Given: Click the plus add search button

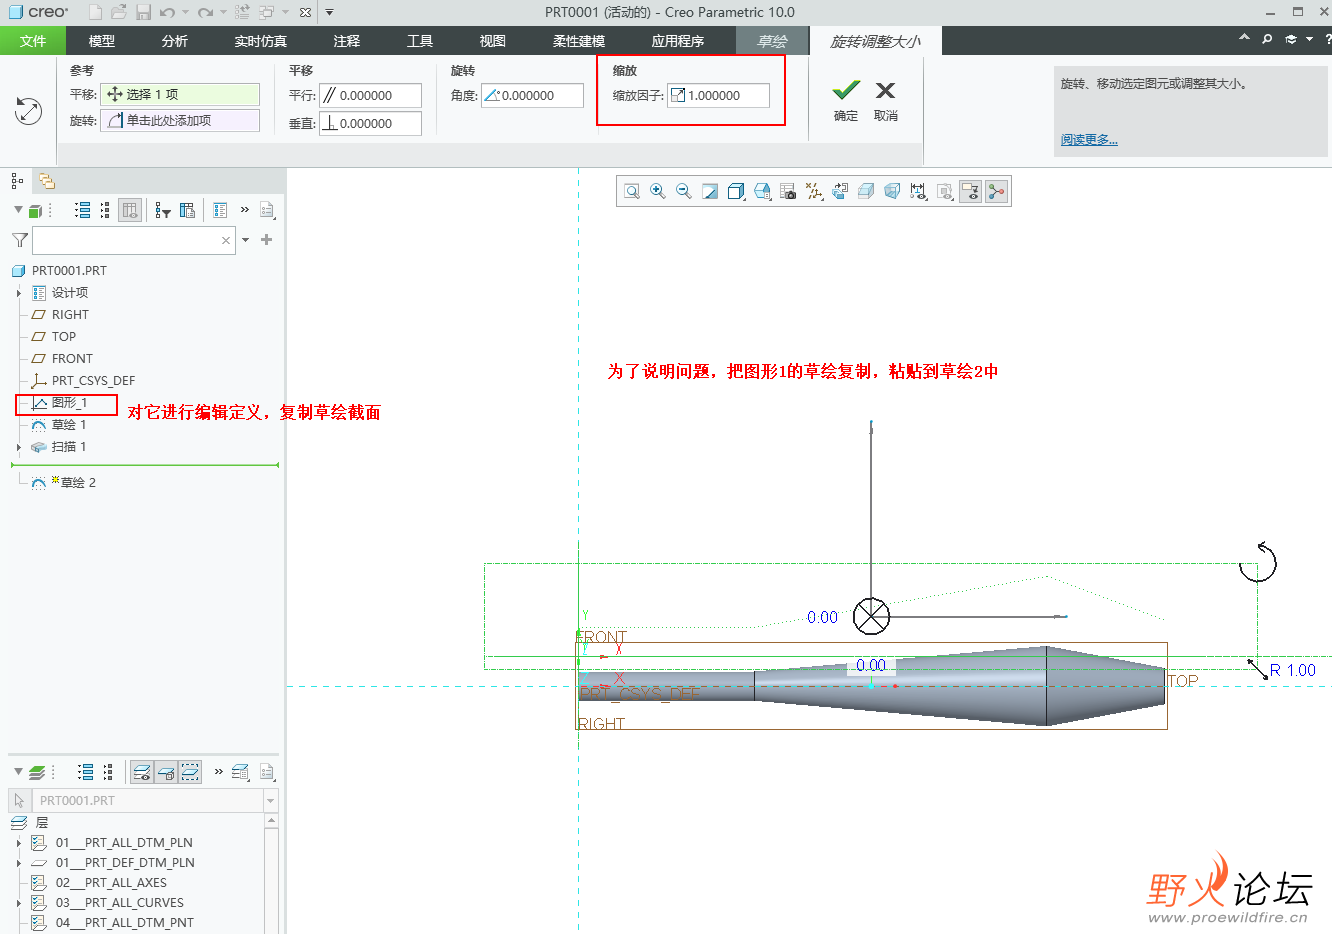Looking at the screenshot, I should [x=266, y=240].
